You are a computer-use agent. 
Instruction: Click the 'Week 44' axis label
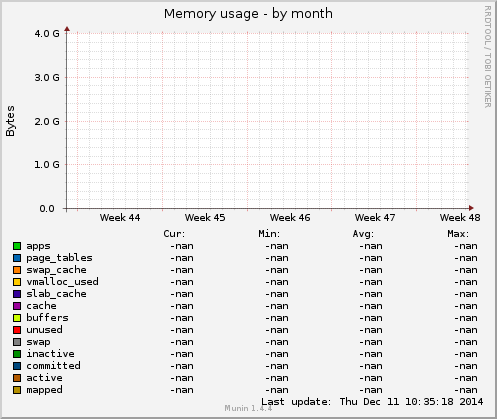120,218
